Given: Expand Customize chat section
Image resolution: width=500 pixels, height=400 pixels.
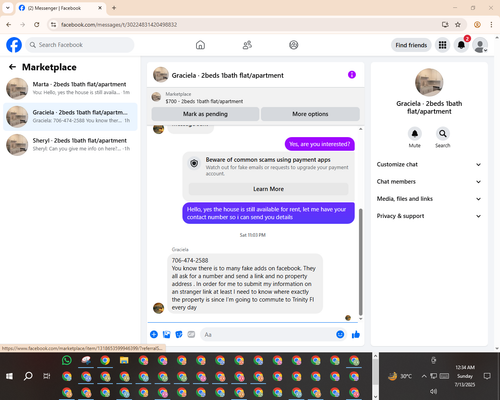Looking at the screenshot, I should tap(429, 164).
